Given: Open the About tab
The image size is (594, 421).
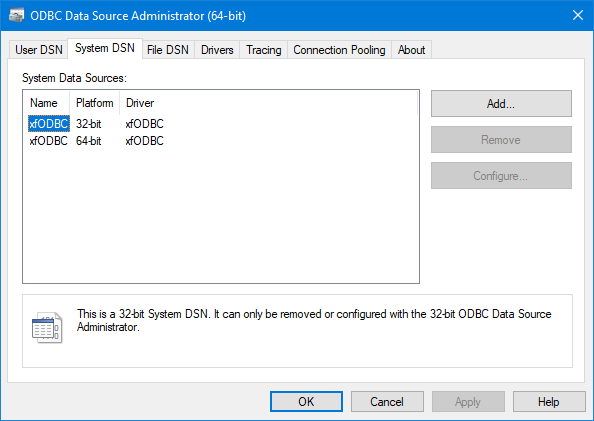Looking at the screenshot, I should point(411,50).
